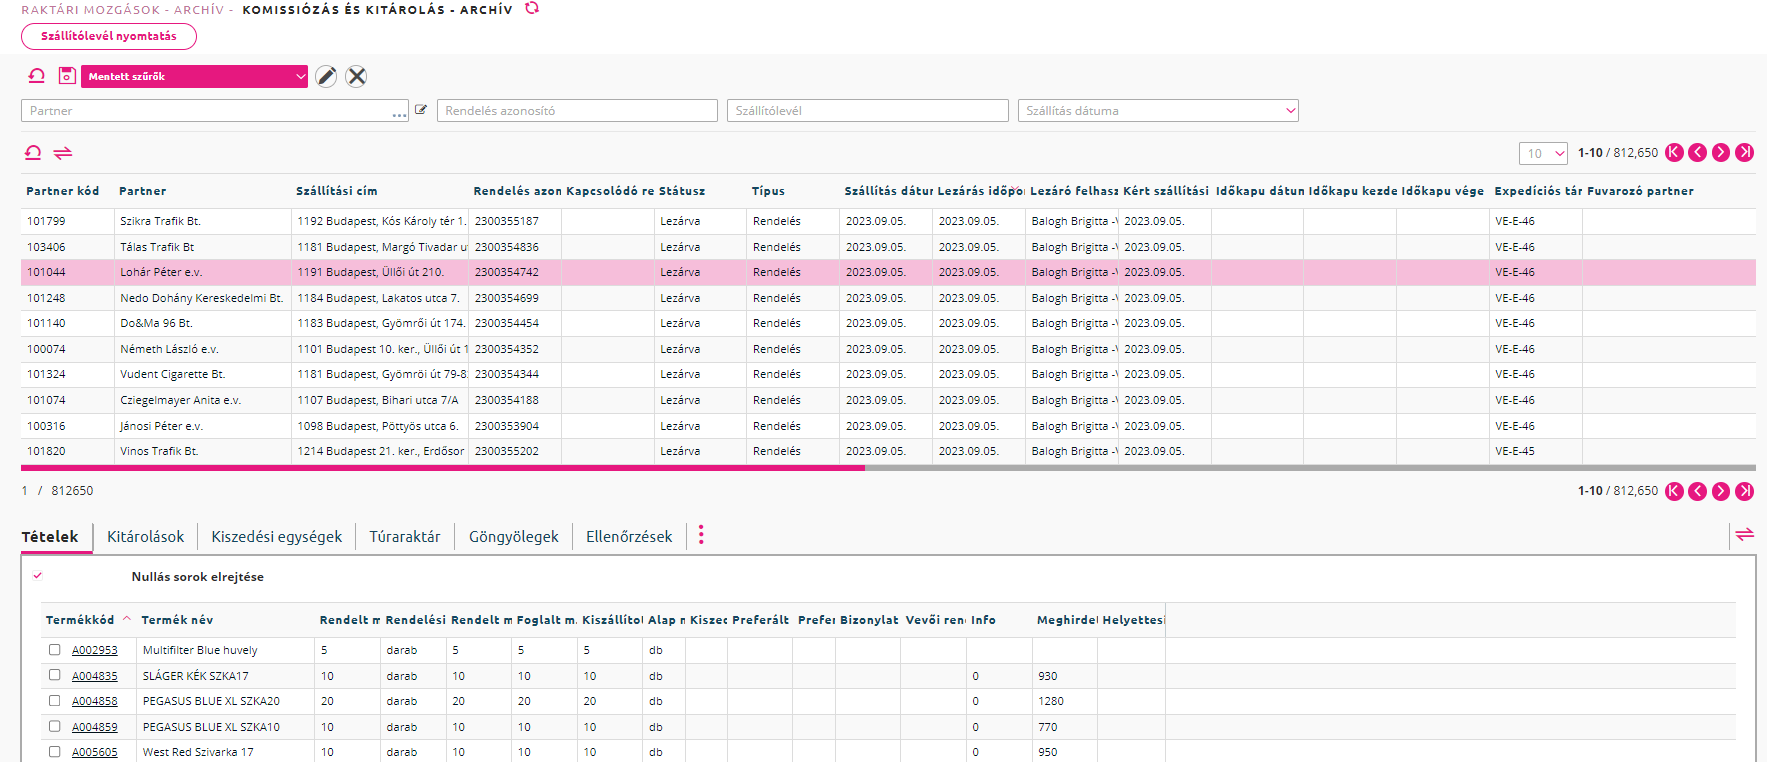Edit the saved filter with the pencil icon
The image size is (1767, 762).
(326, 76)
